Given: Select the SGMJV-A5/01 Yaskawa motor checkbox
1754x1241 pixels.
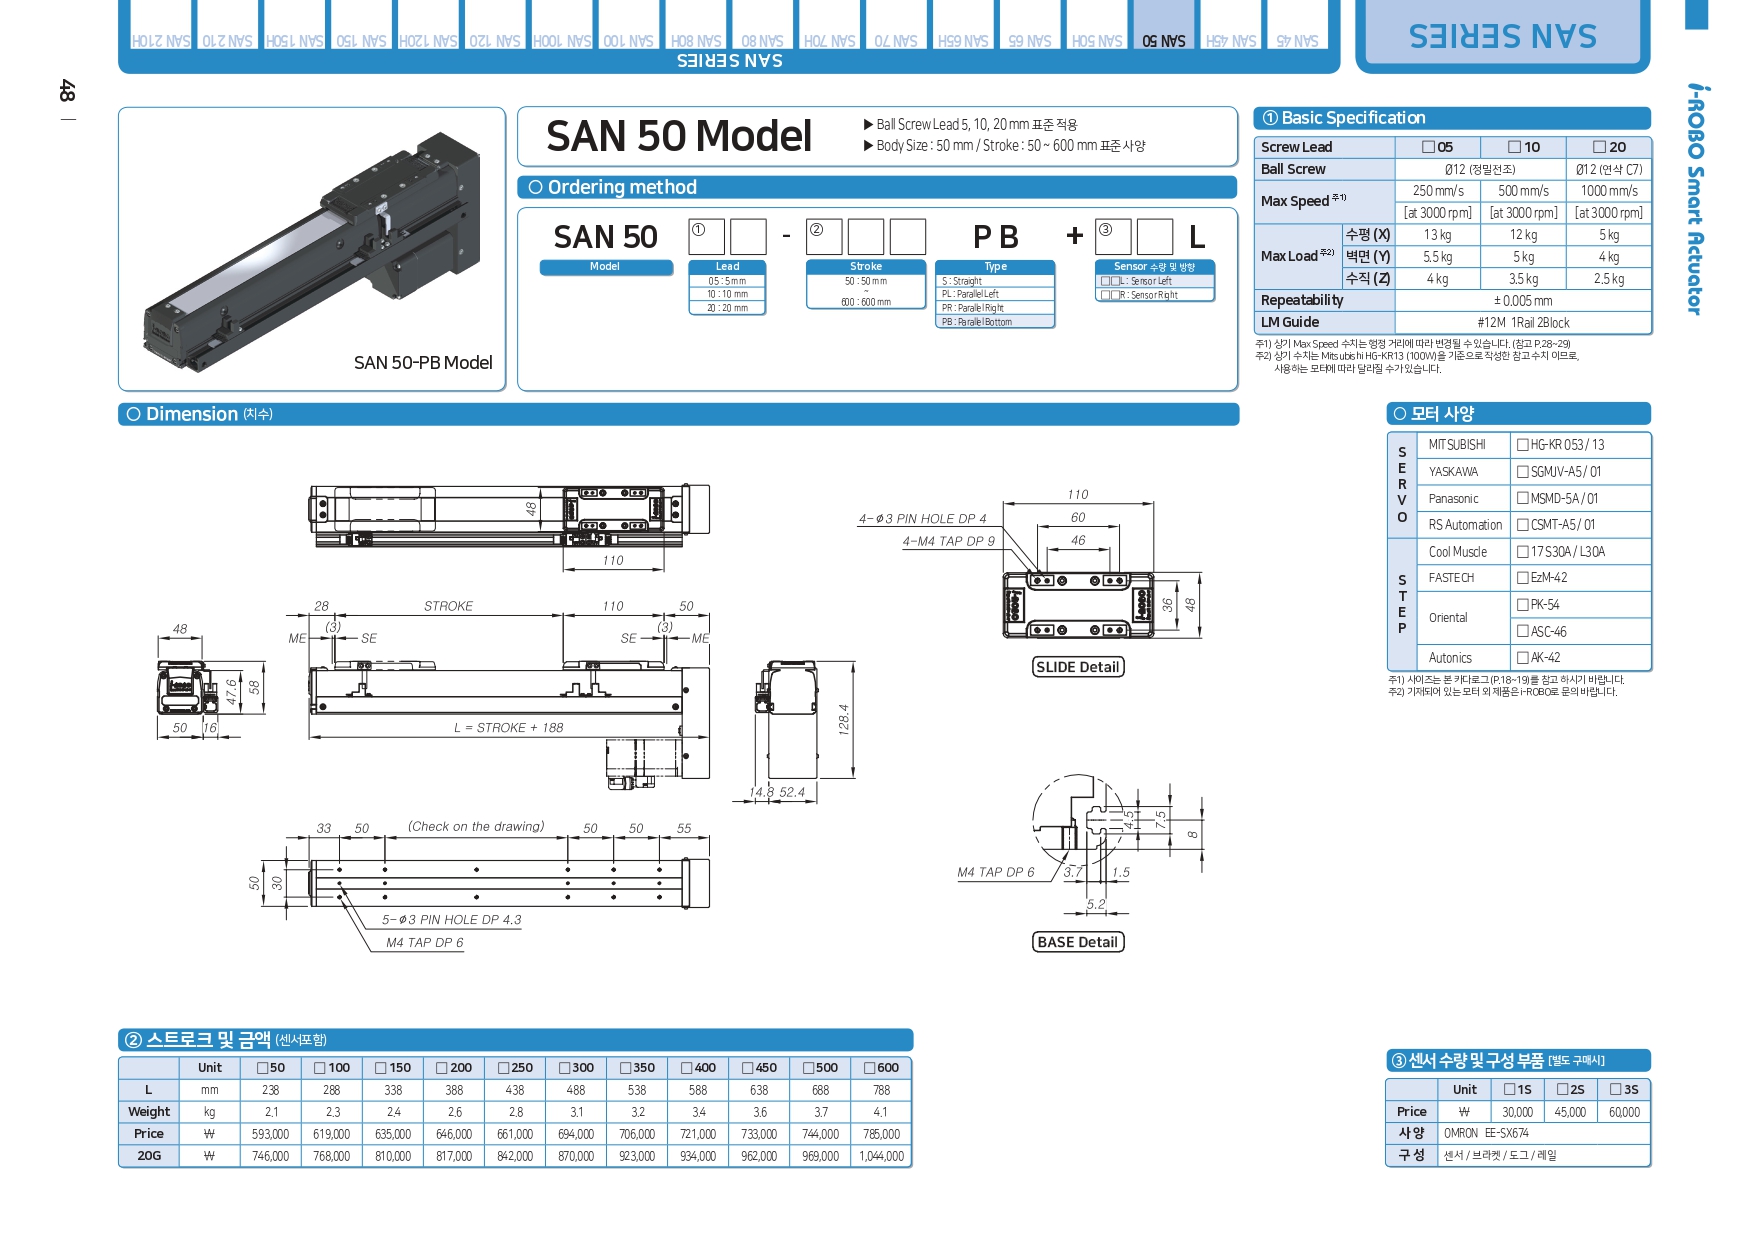Looking at the screenshot, I should (1522, 472).
